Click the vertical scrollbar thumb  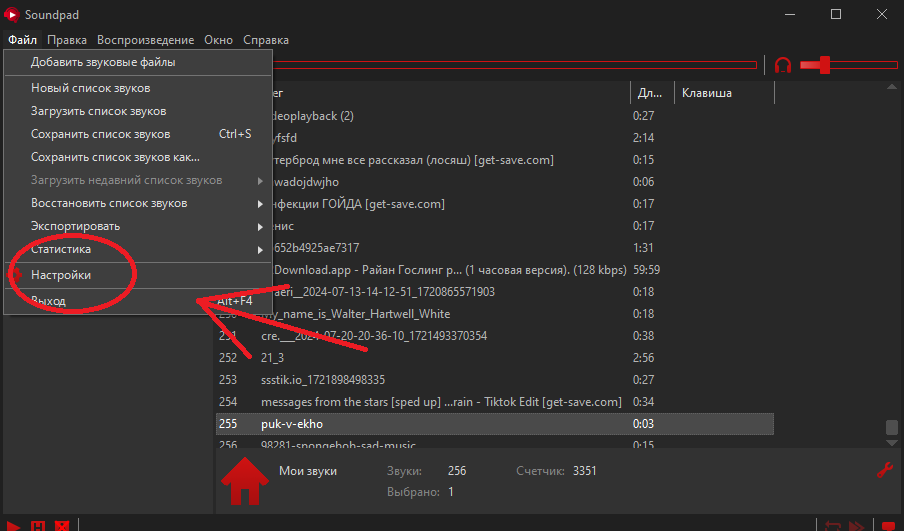point(892,427)
